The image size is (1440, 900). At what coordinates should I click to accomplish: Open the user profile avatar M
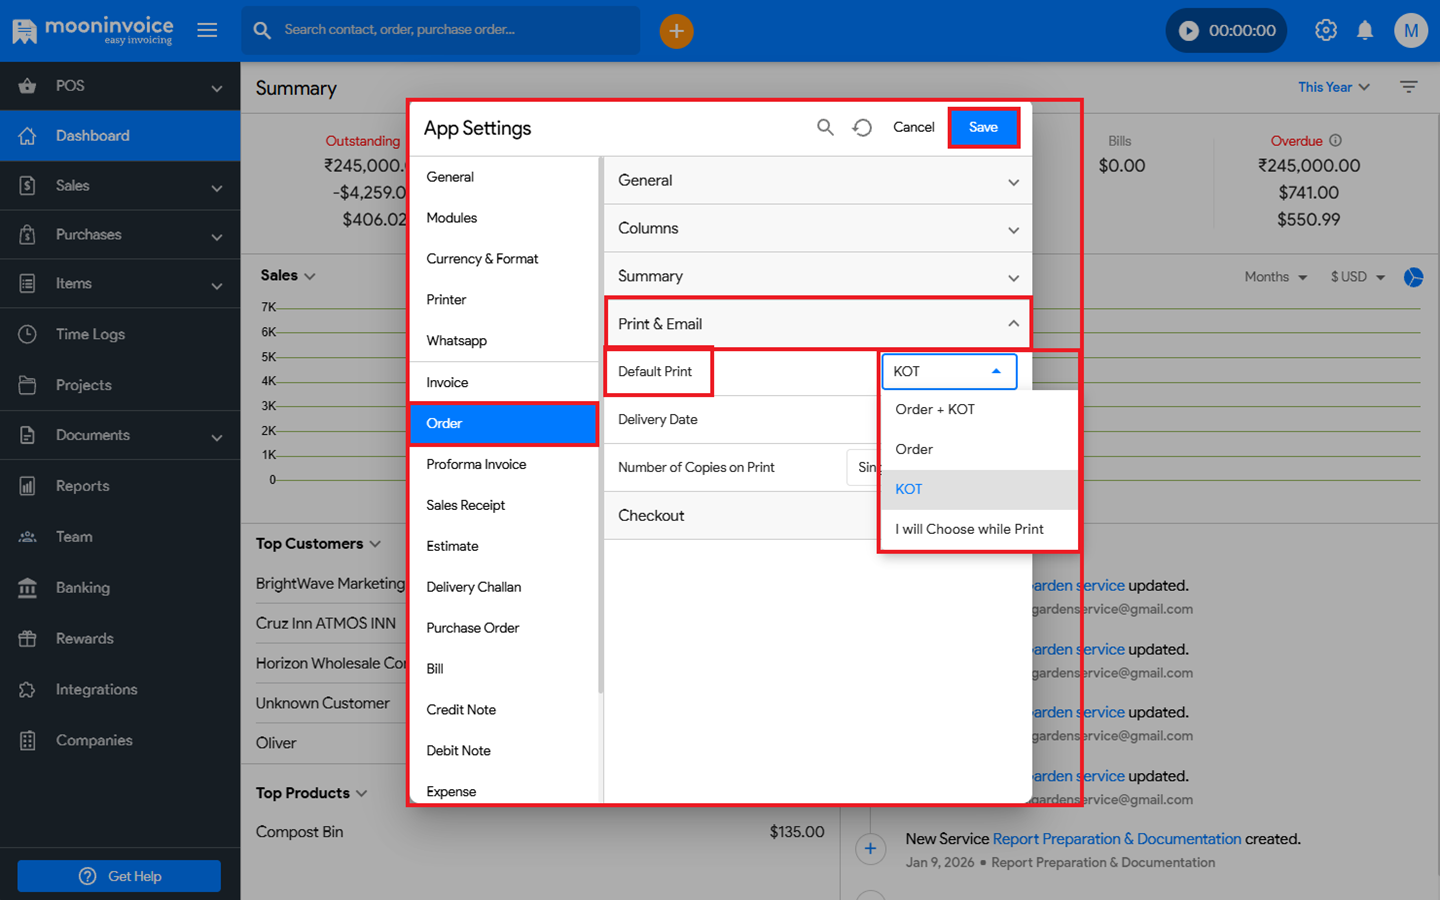1411,31
